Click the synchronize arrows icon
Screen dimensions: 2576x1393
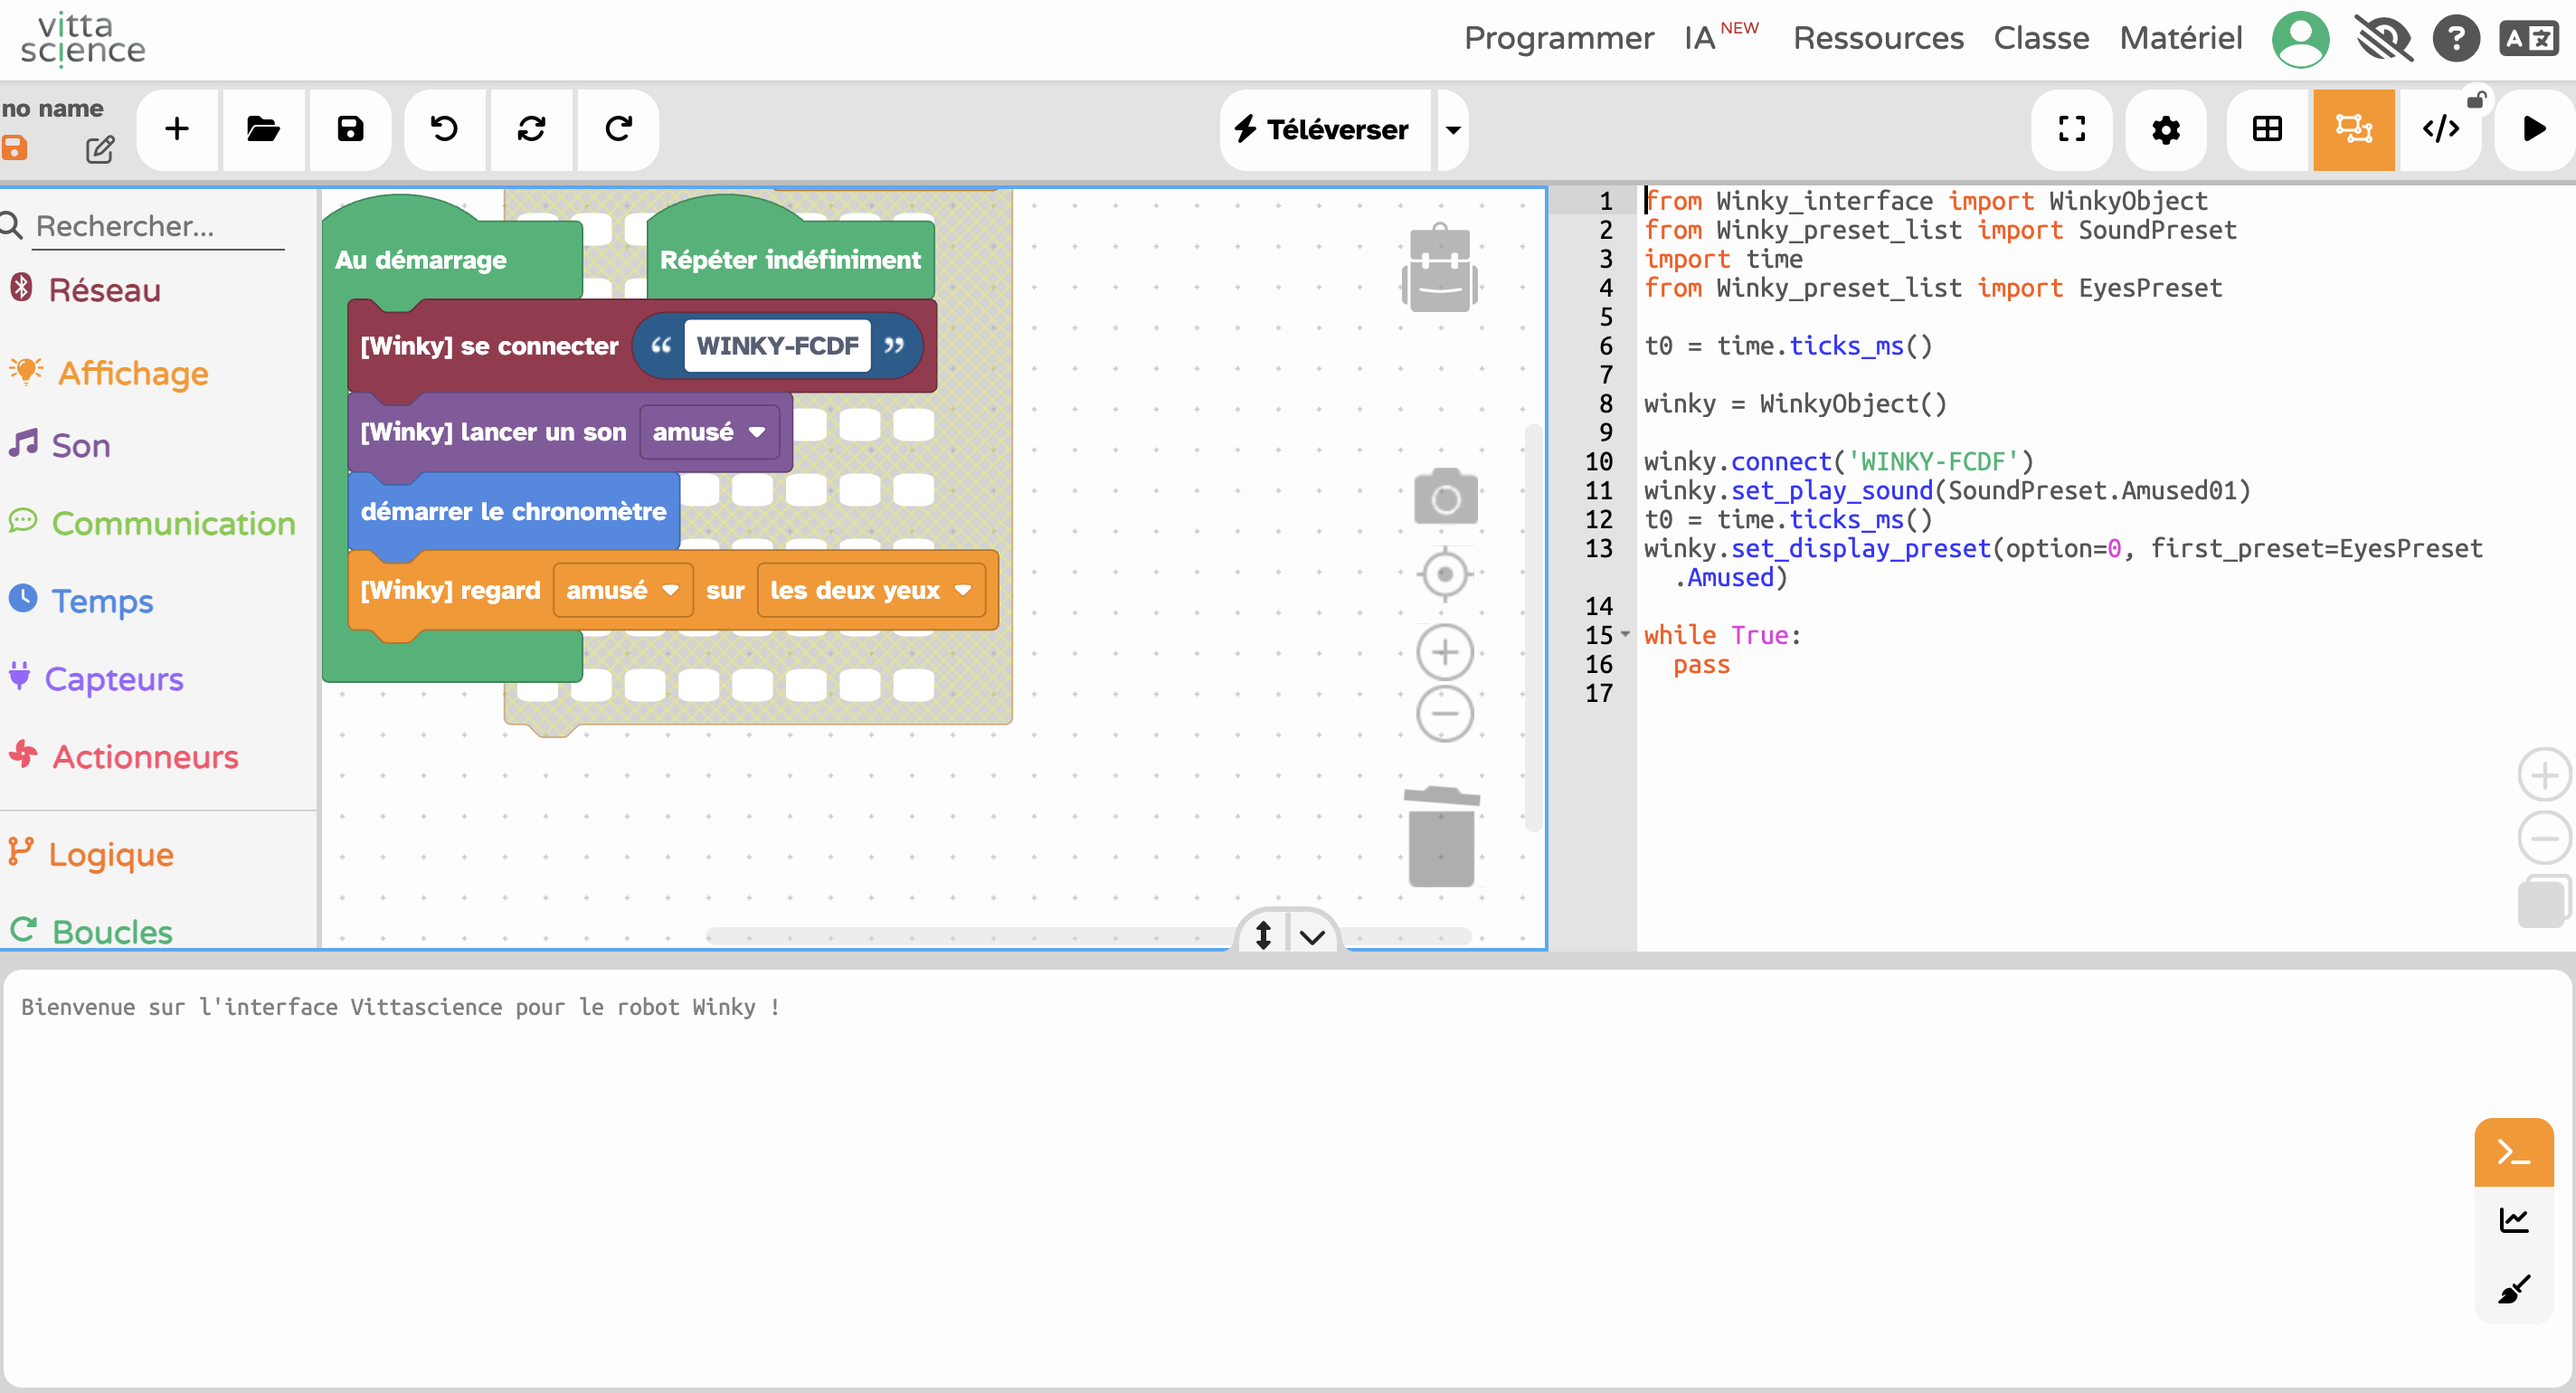coord(531,129)
